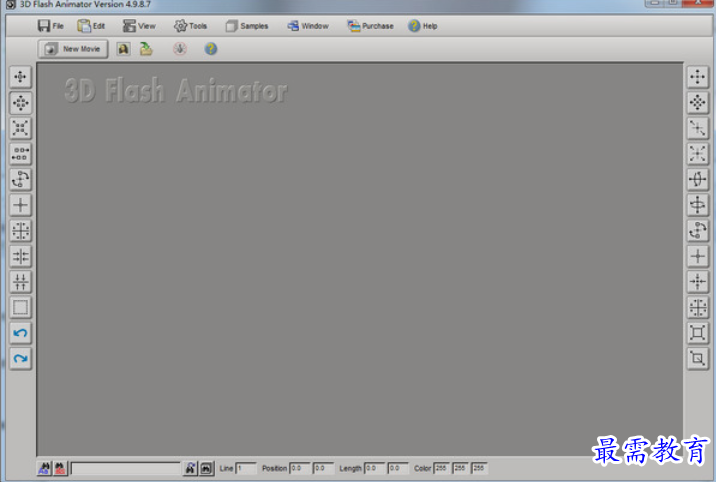Choose the diagonal scale arrows tool in left toolbar
Viewport: 716px width, 482px height.
[x=21, y=128]
